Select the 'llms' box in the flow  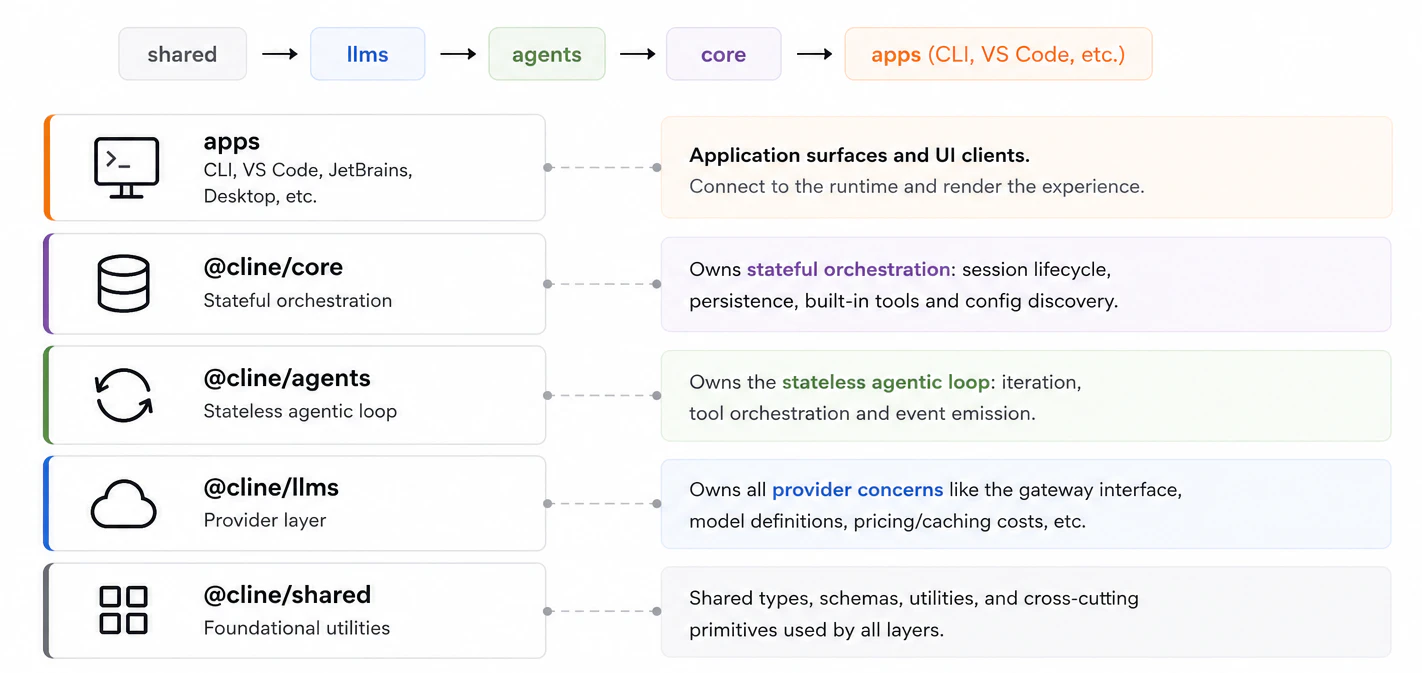(x=367, y=54)
